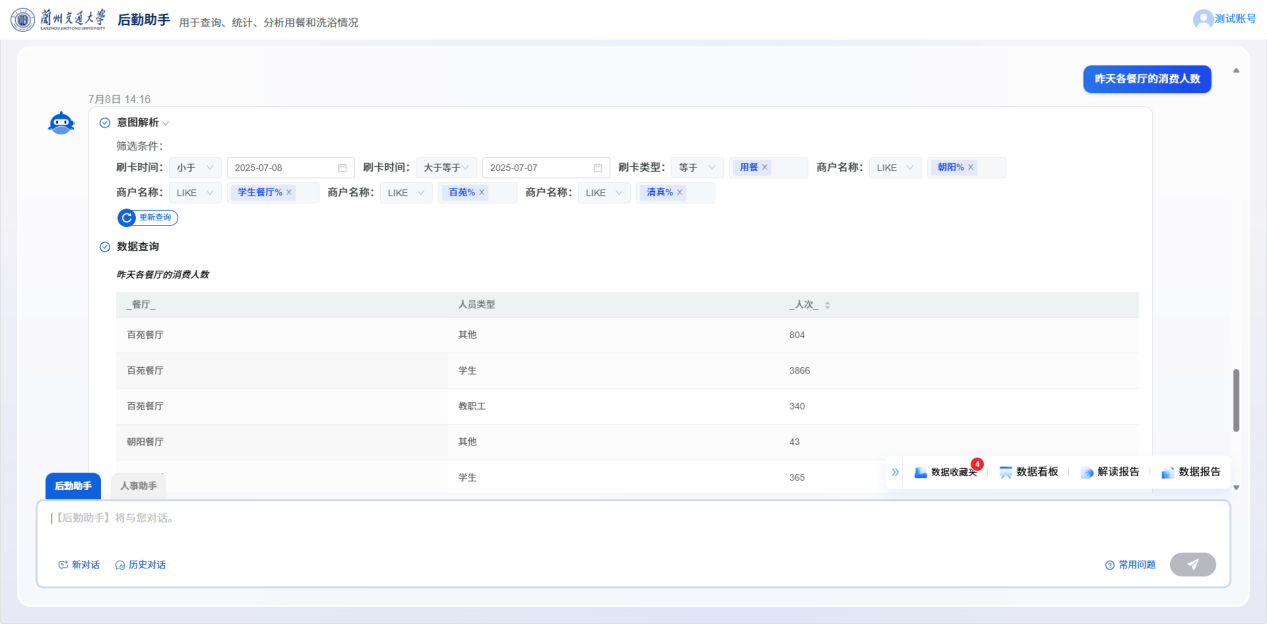Remove the 朝阳% merchant tag
Viewport: 1267px width, 624px height.
(x=970, y=167)
